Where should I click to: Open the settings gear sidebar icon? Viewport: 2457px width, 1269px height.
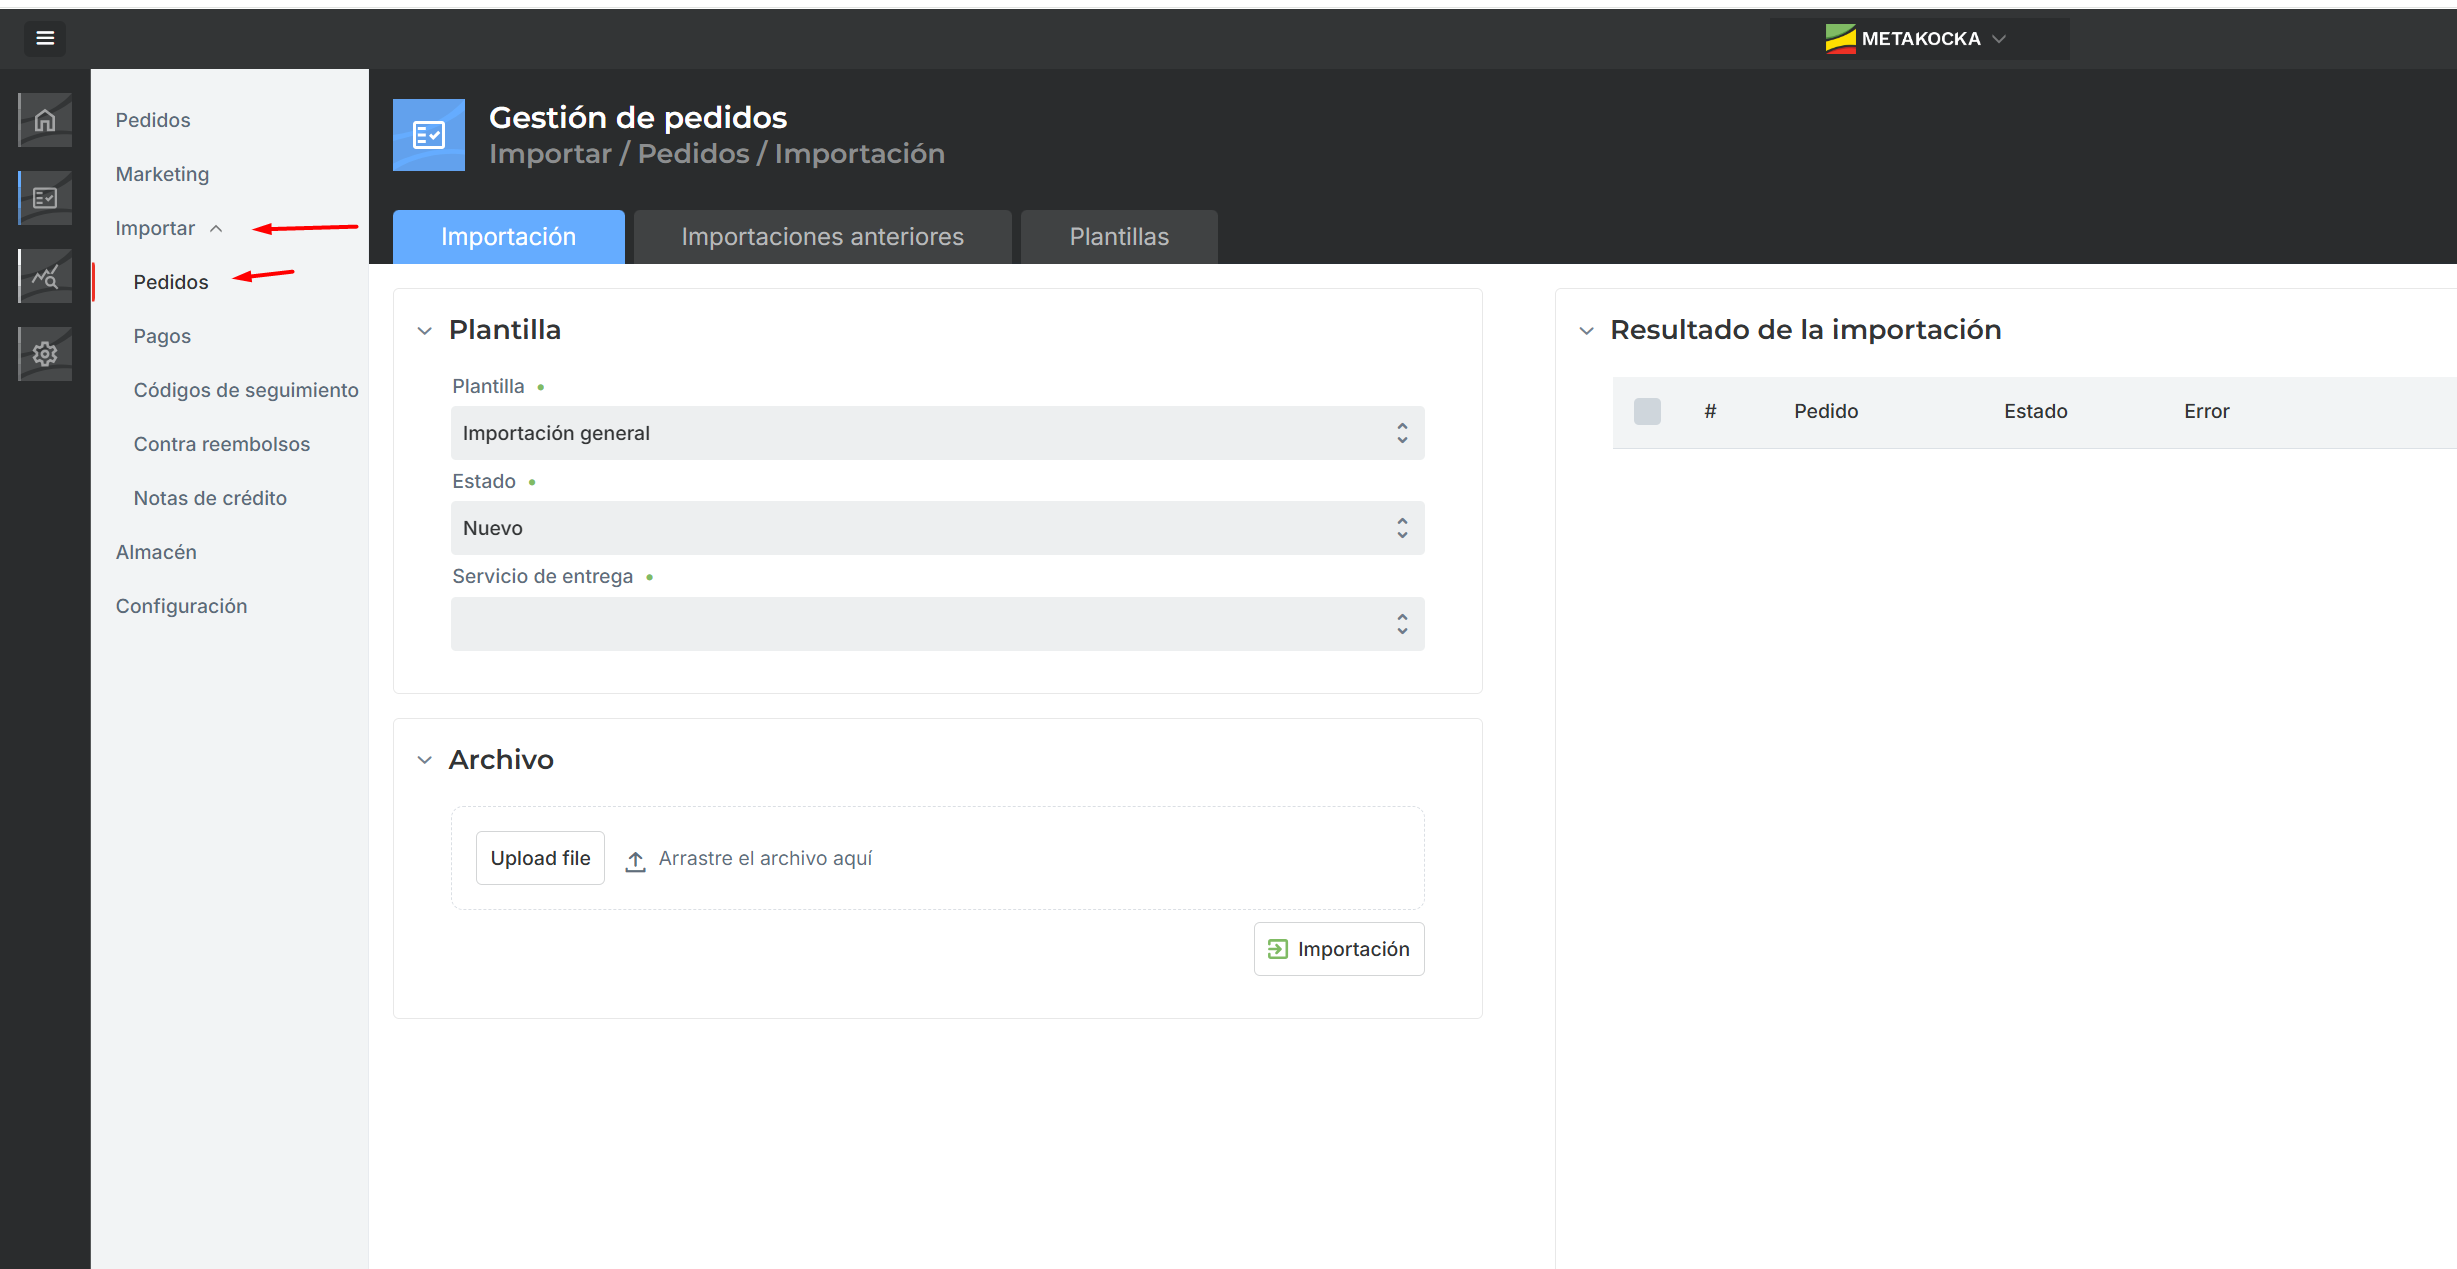(x=45, y=354)
